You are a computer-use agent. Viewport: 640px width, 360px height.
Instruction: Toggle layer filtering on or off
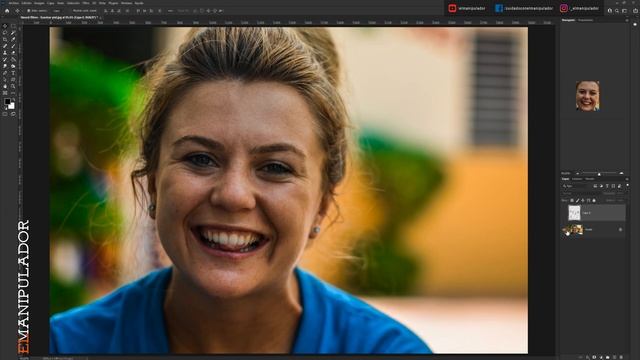point(627,185)
